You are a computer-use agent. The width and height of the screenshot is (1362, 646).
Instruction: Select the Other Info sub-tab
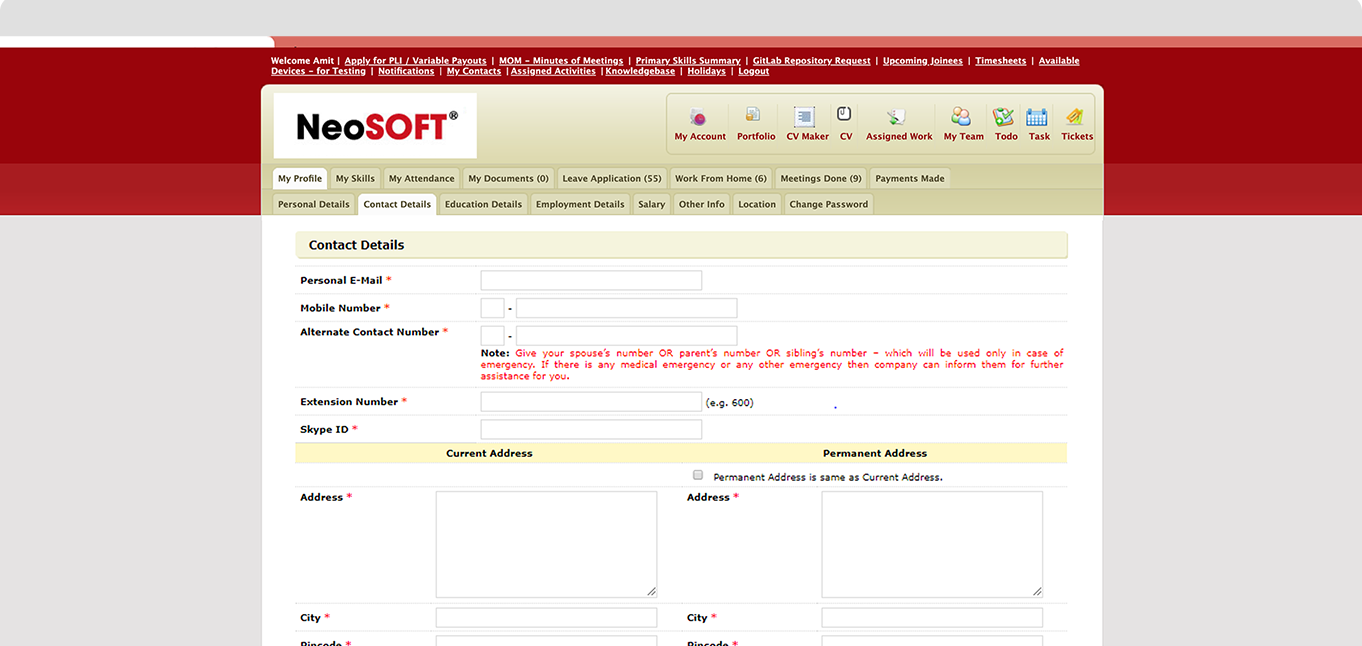pos(702,204)
